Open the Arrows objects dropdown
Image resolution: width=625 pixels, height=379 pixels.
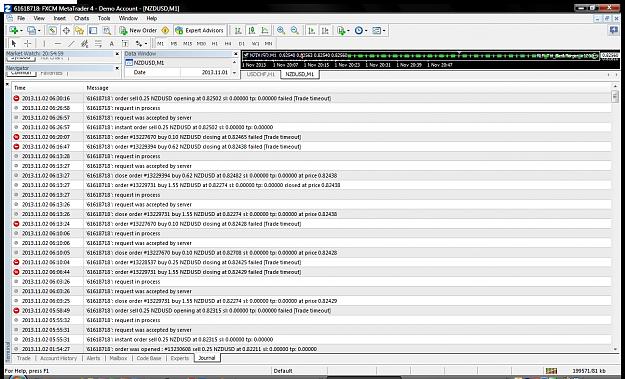pos(141,43)
